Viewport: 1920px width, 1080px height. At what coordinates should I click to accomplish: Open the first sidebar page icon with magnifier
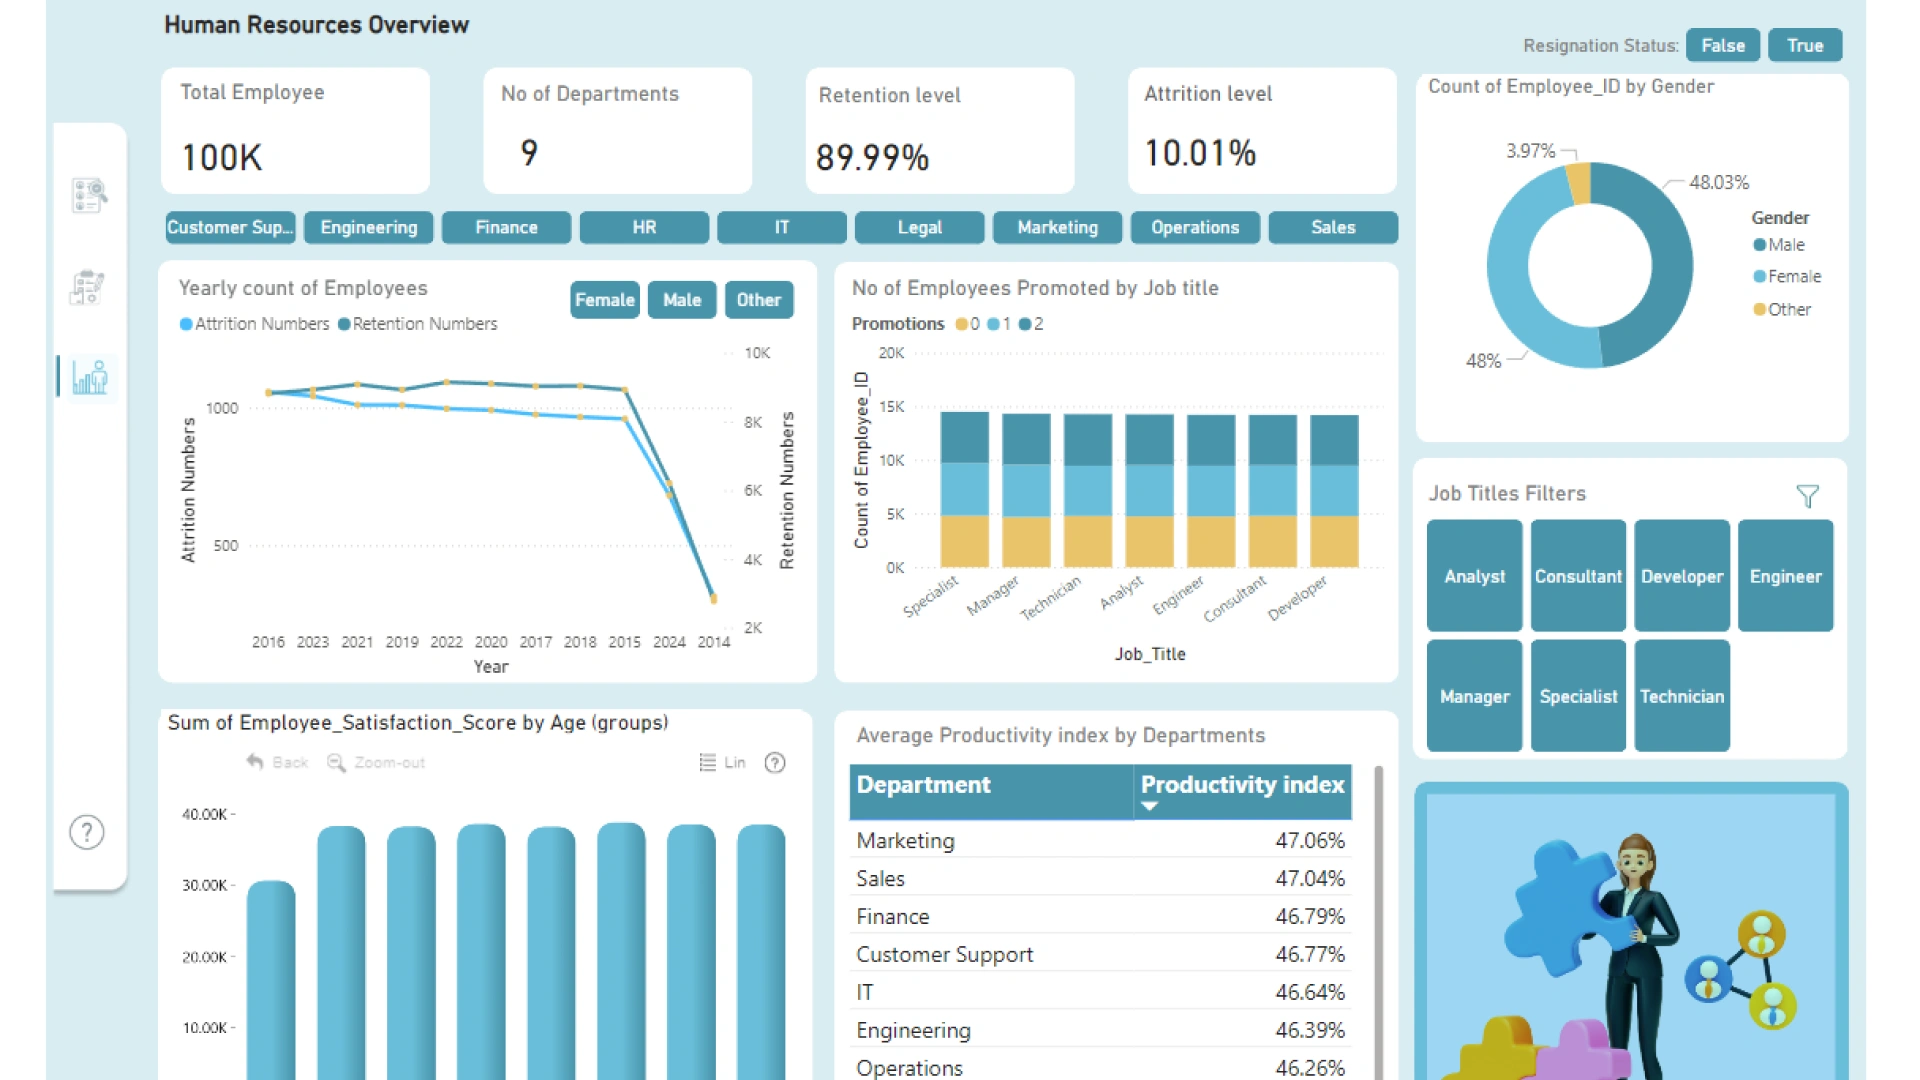[x=89, y=195]
